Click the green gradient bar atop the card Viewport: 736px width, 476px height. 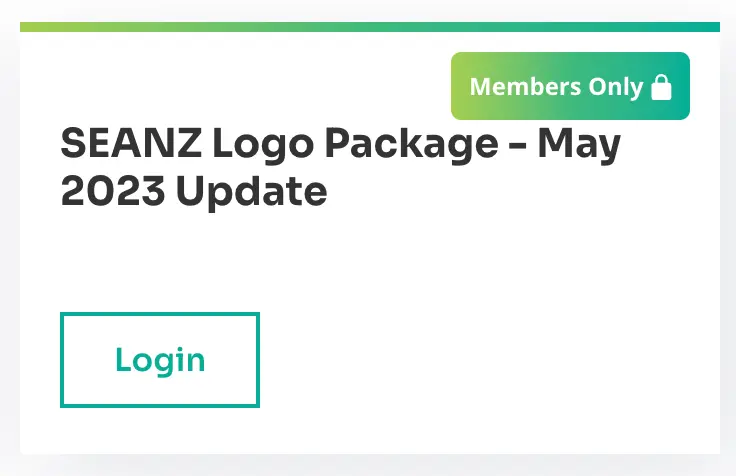click(370, 27)
